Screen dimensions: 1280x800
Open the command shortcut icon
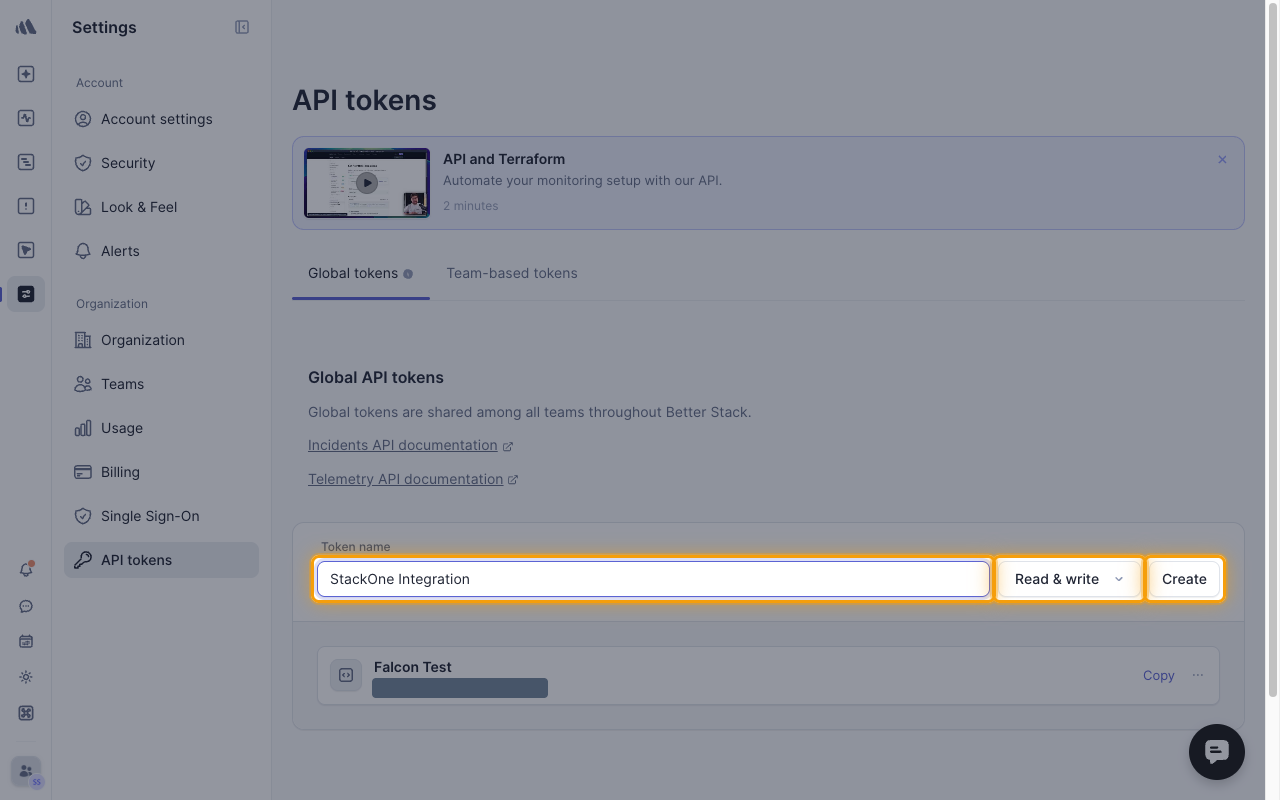(26, 713)
